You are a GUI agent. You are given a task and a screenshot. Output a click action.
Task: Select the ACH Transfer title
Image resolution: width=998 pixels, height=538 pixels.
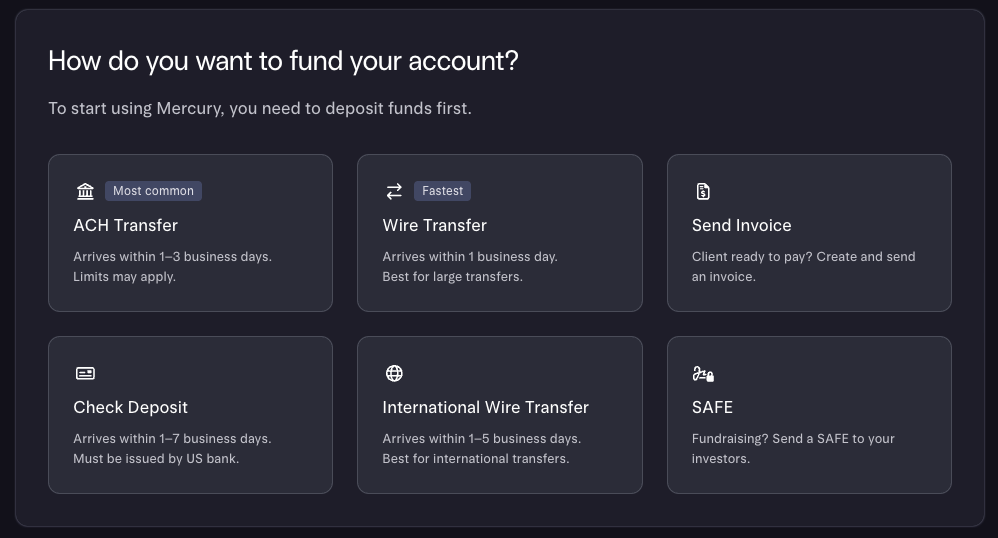tap(125, 225)
